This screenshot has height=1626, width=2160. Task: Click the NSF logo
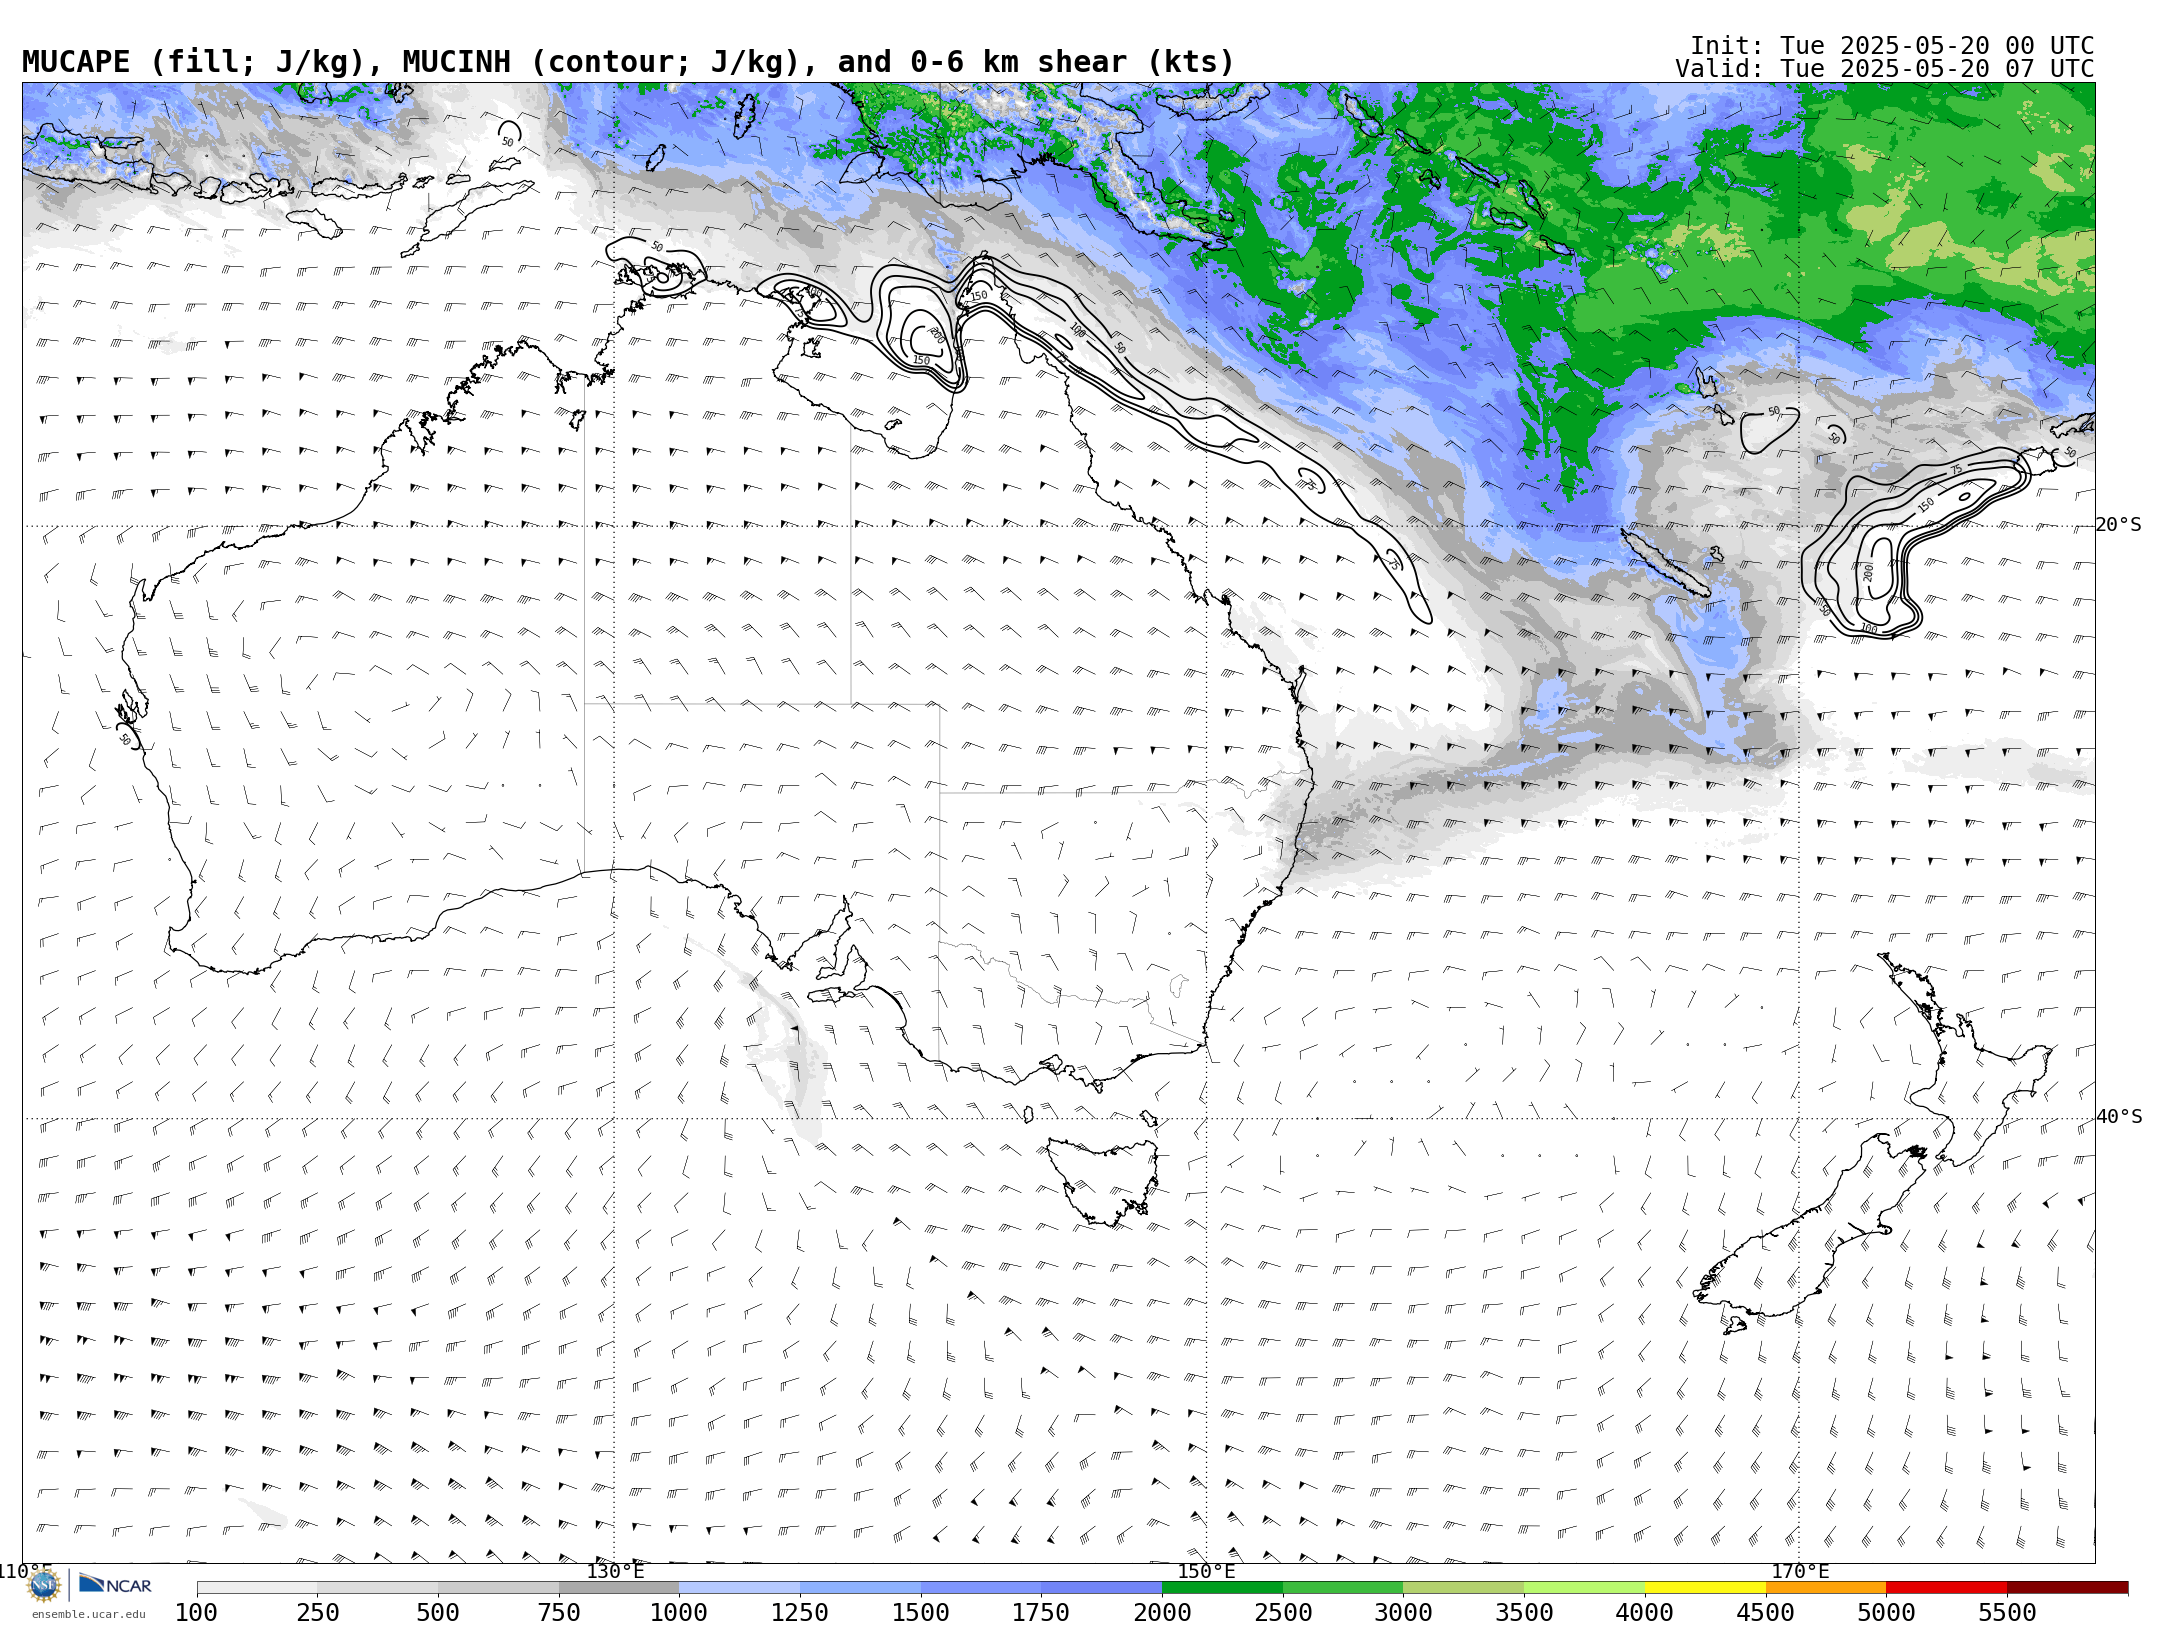click(44, 1585)
